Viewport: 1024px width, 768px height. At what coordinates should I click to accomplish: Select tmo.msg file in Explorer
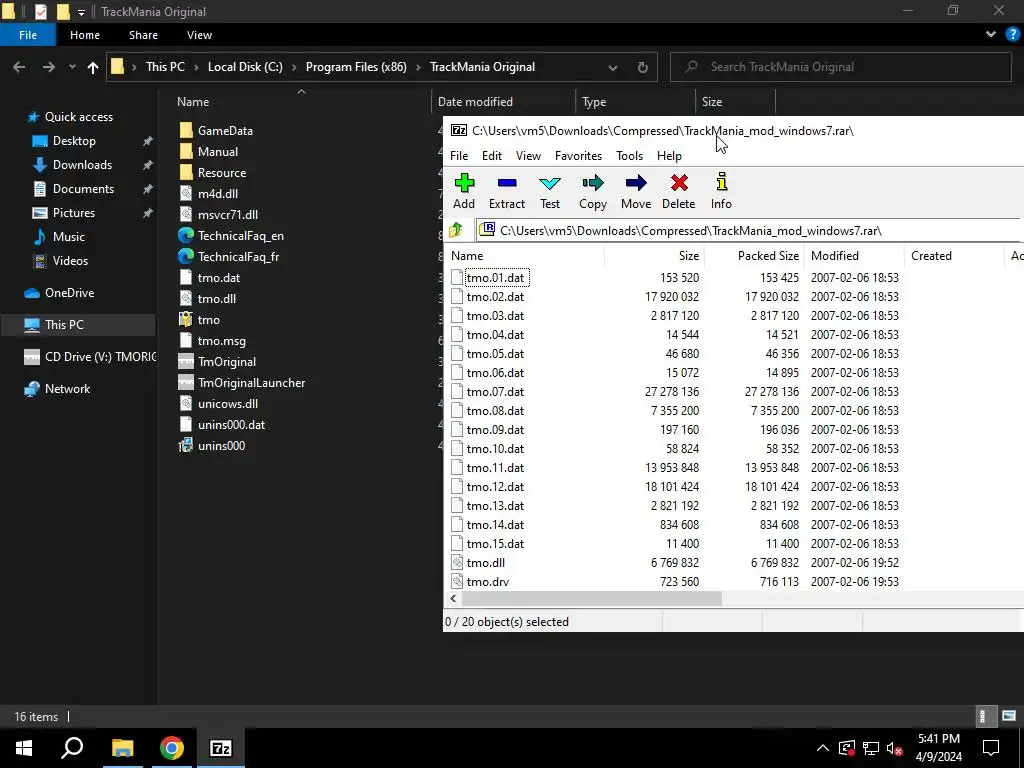221,341
